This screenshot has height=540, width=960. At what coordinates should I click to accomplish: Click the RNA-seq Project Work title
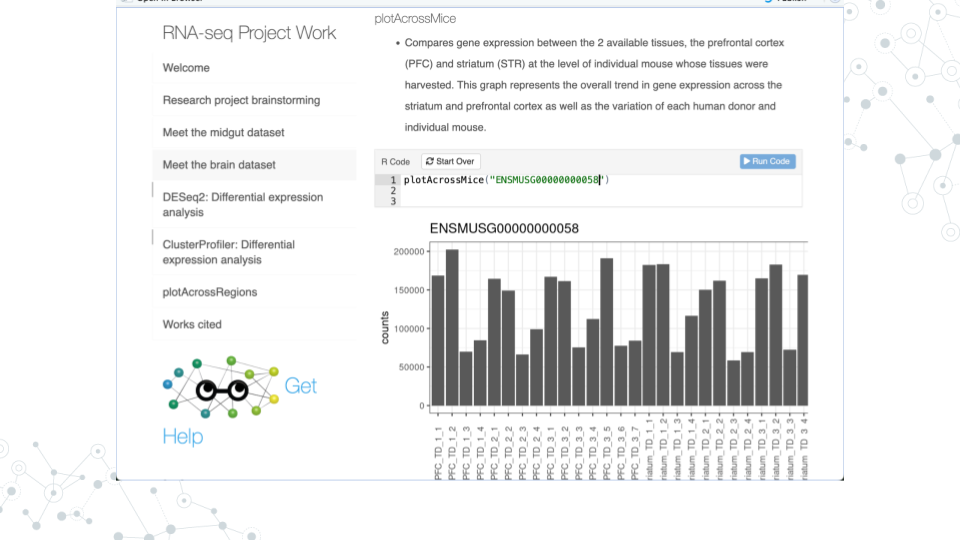point(249,33)
